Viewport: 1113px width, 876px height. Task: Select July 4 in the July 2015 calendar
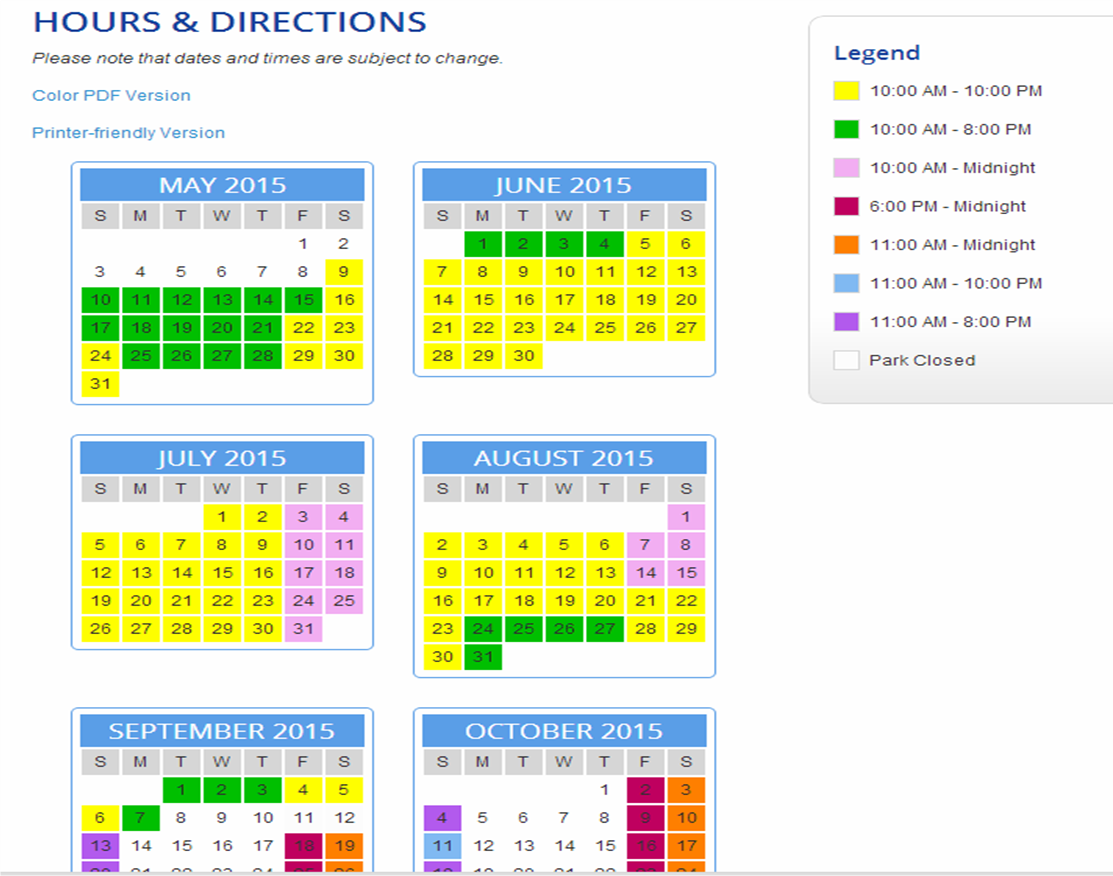click(x=343, y=517)
